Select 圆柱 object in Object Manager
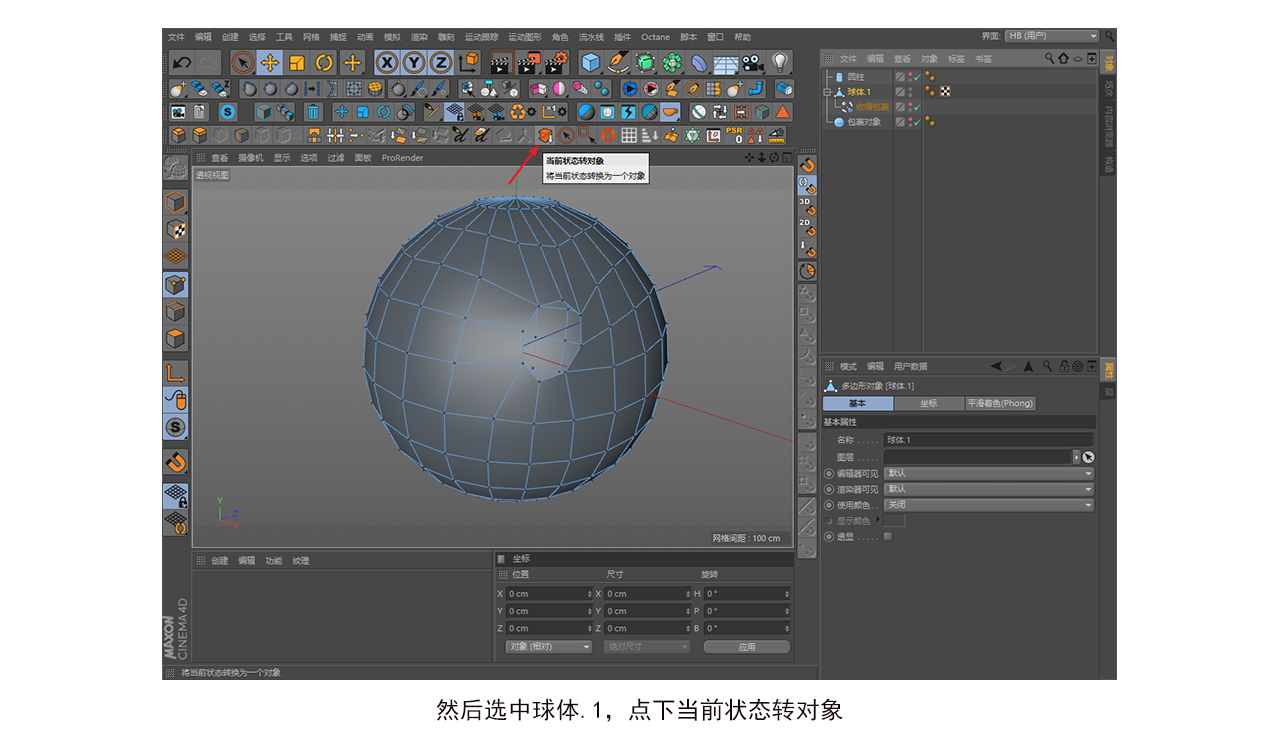The height and width of the screenshot is (750, 1280). pyautogui.click(x=856, y=76)
